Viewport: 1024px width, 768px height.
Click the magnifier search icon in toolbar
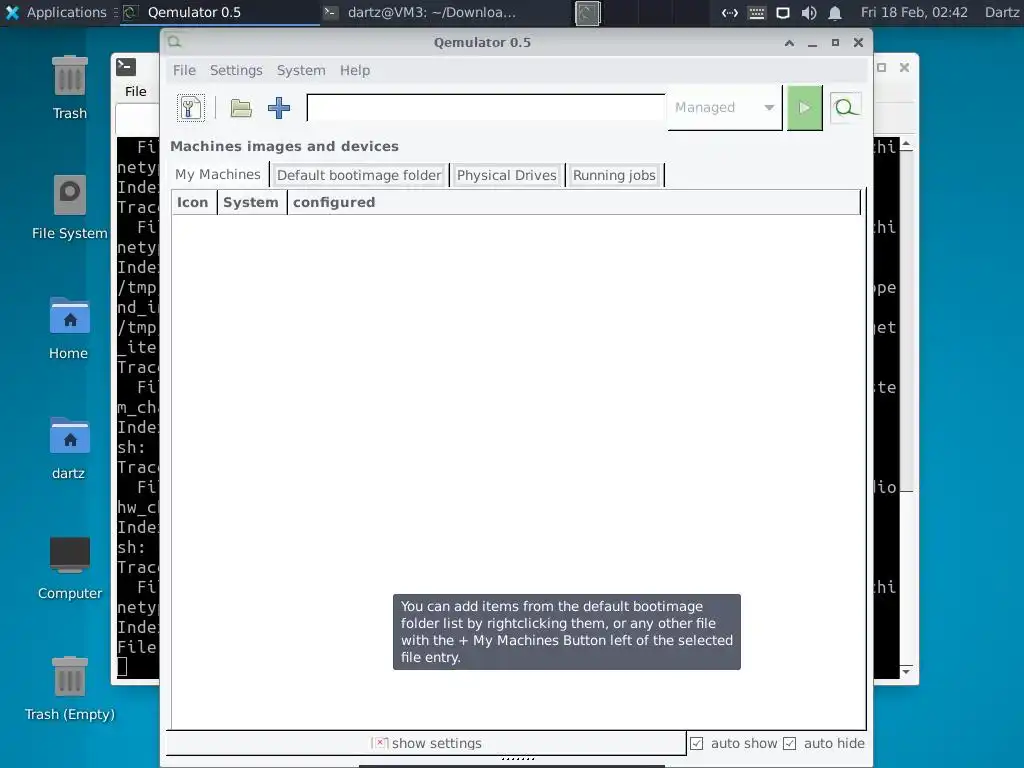click(x=846, y=108)
